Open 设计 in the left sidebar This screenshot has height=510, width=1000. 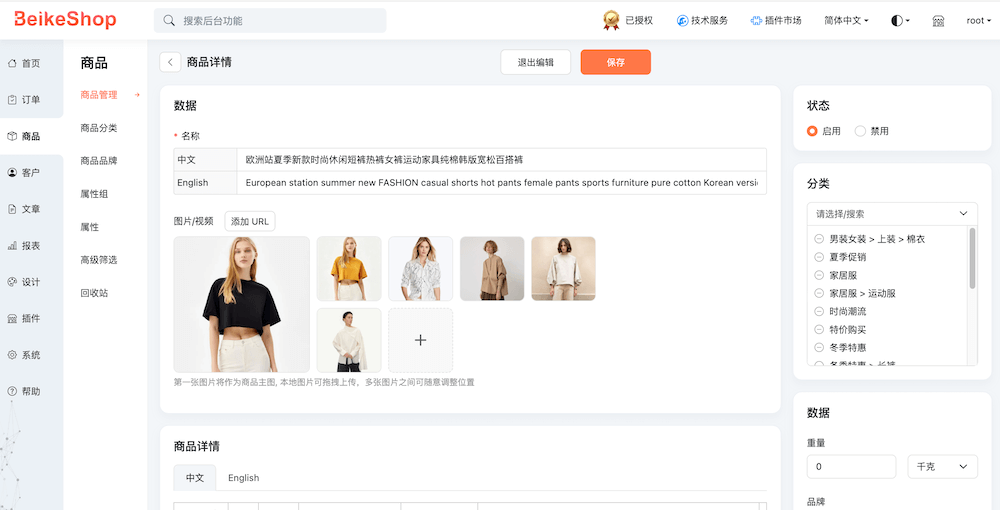24,282
